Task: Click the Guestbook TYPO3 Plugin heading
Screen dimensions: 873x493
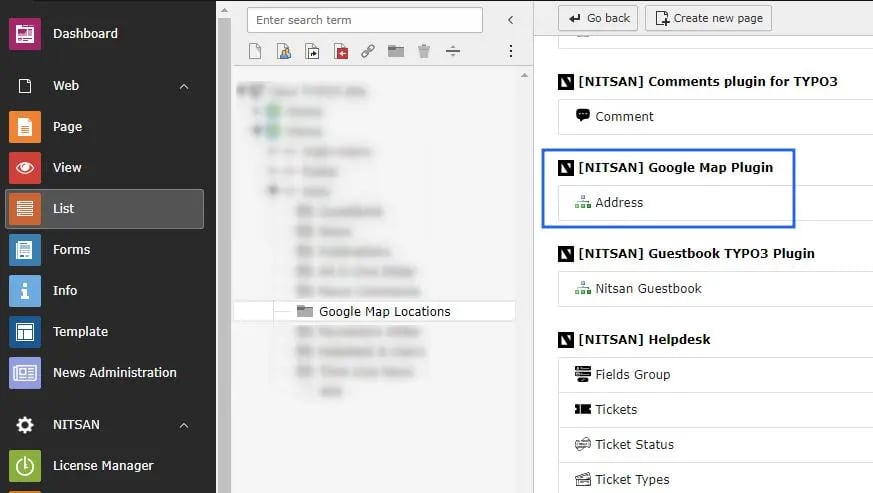Action: 697,253
